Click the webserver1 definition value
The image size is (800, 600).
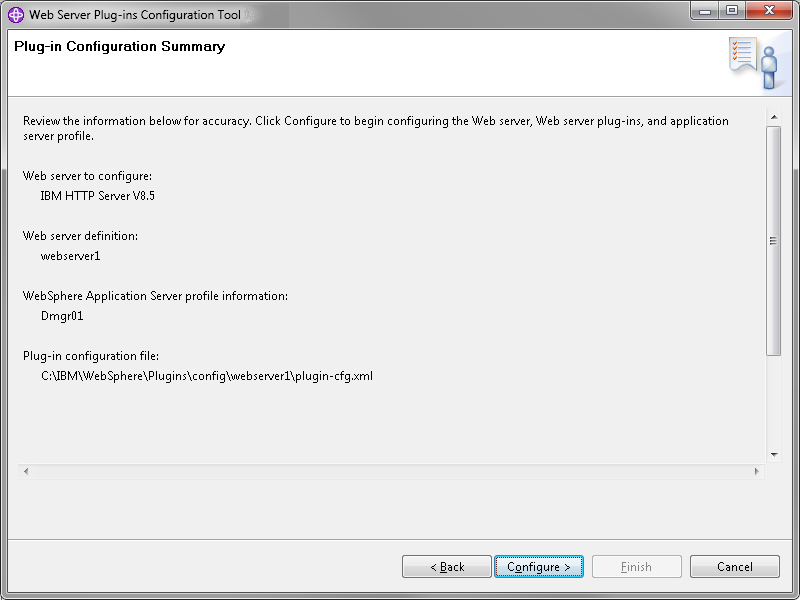pyautogui.click(x=70, y=256)
